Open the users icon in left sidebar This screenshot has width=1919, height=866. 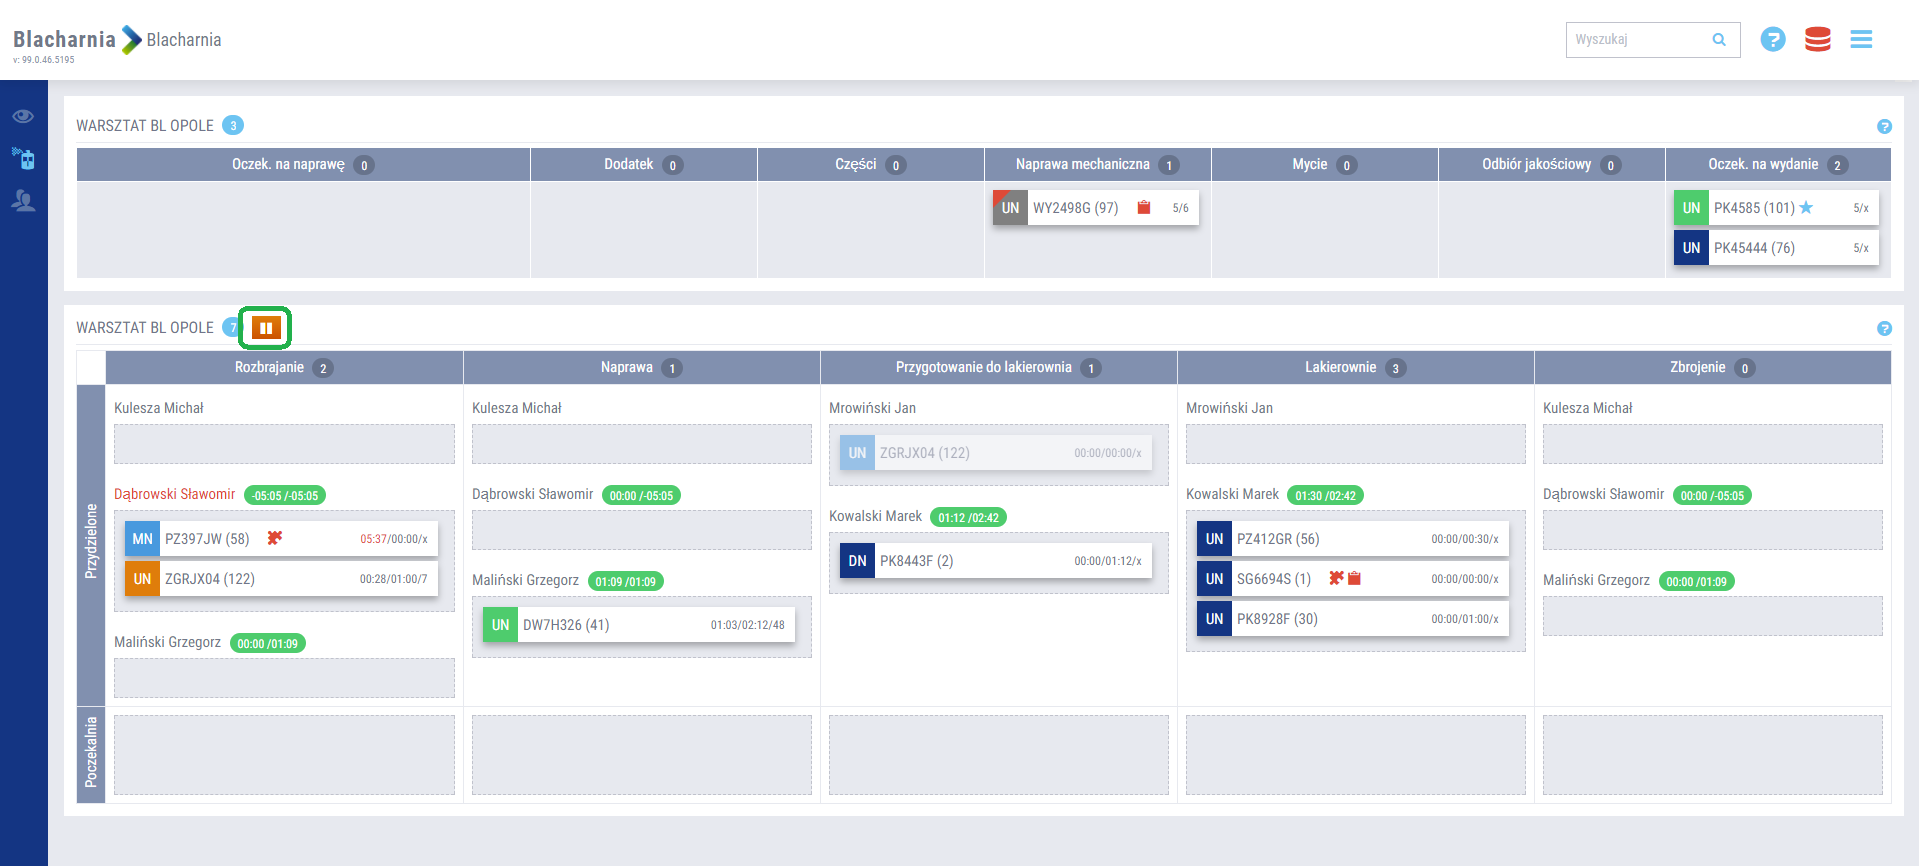23,201
